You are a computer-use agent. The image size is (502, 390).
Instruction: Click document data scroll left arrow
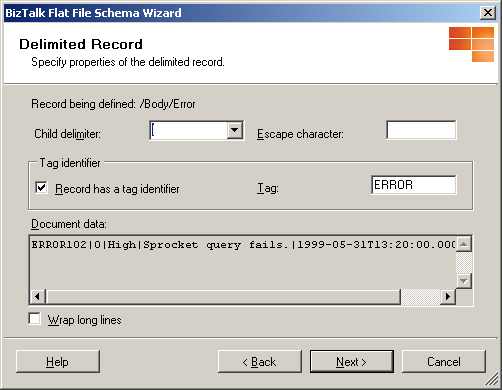(x=37, y=296)
